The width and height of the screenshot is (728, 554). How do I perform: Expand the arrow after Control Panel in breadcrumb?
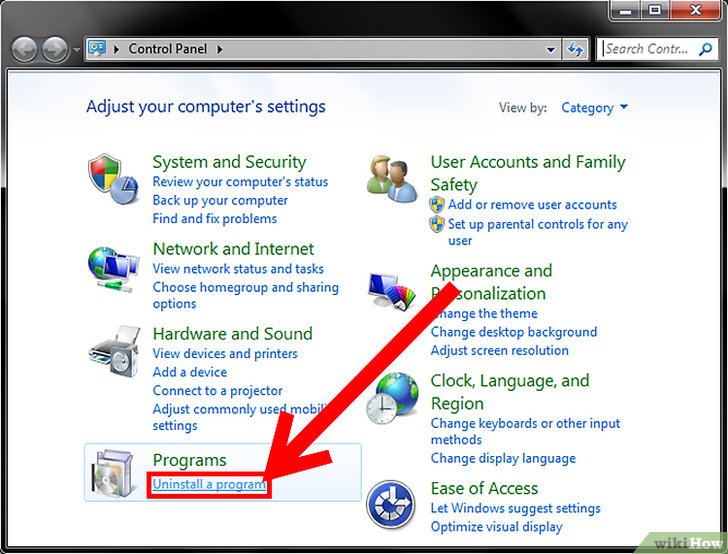220,49
